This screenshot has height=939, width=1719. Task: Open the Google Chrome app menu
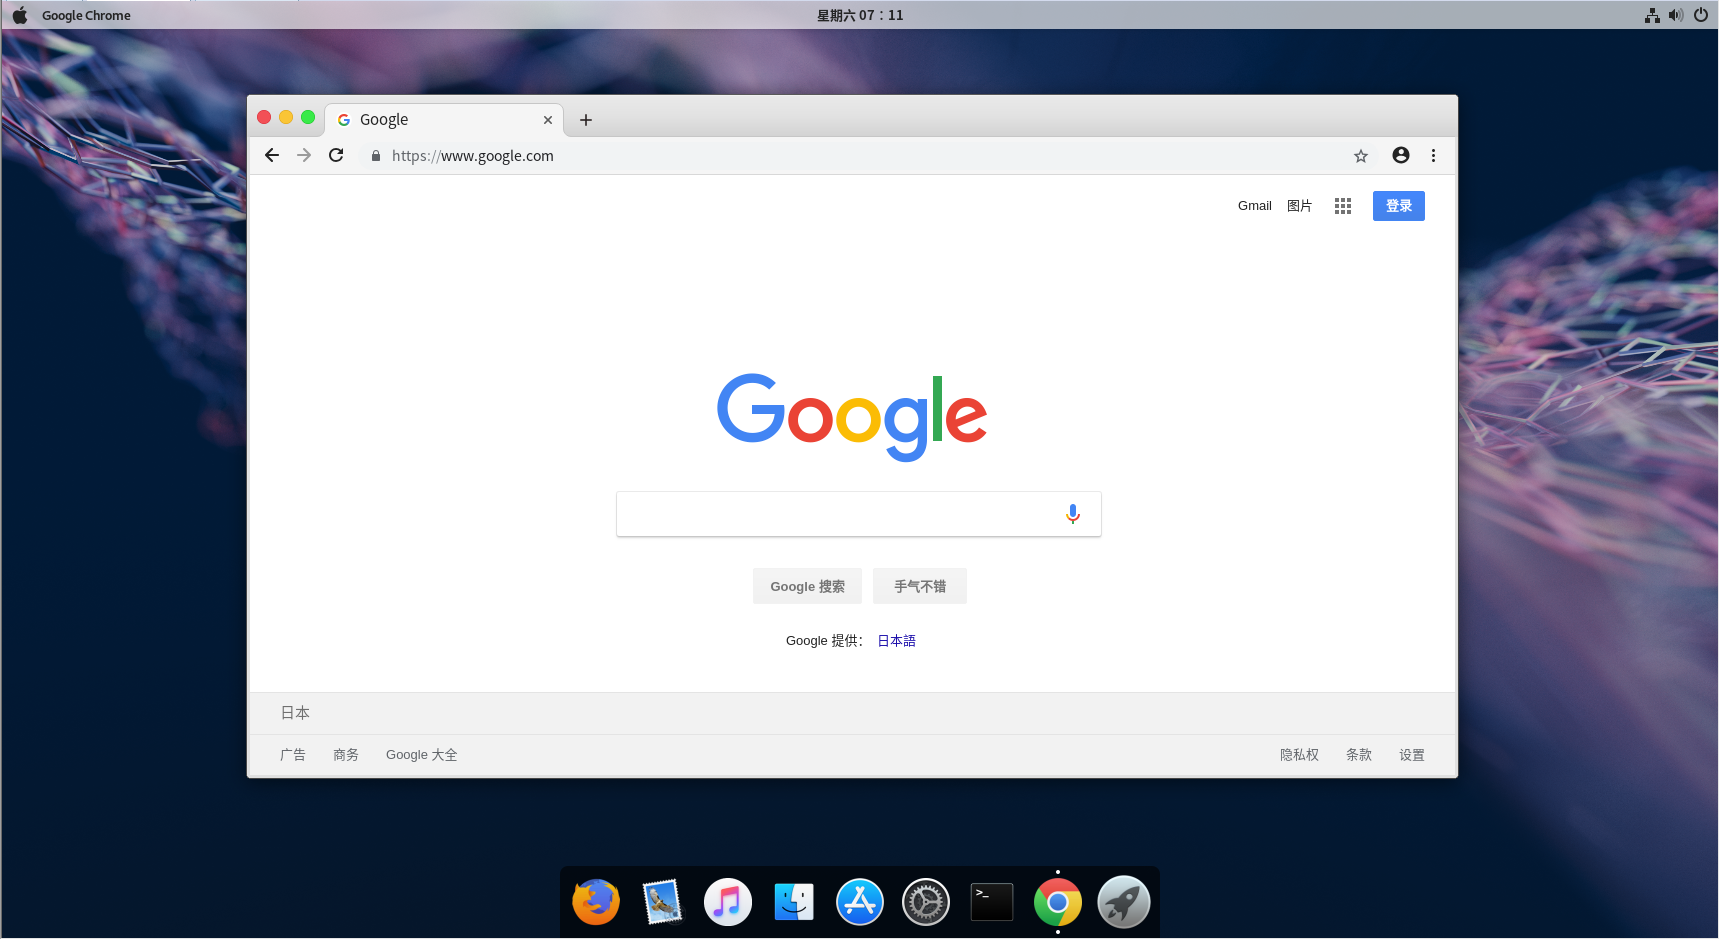point(86,15)
